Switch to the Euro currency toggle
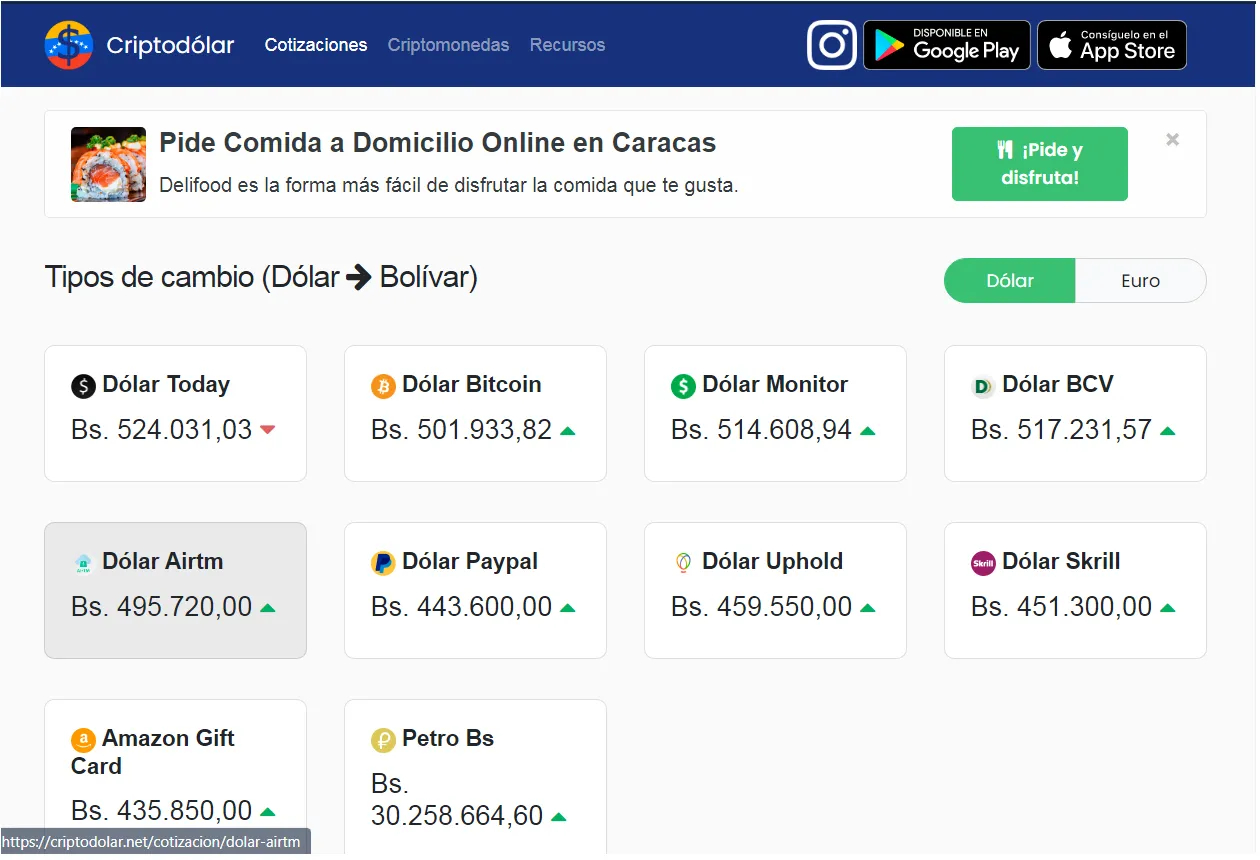 pos(1141,281)
